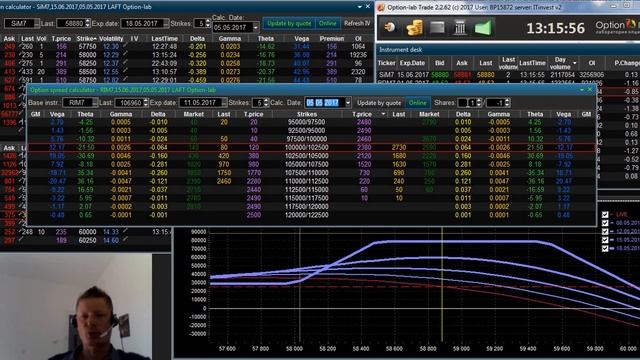Select SiM7 ticker row in Instrument desk
Image resolution: width=640 pixels, height=360 pixels.
(x=508, y=75)
